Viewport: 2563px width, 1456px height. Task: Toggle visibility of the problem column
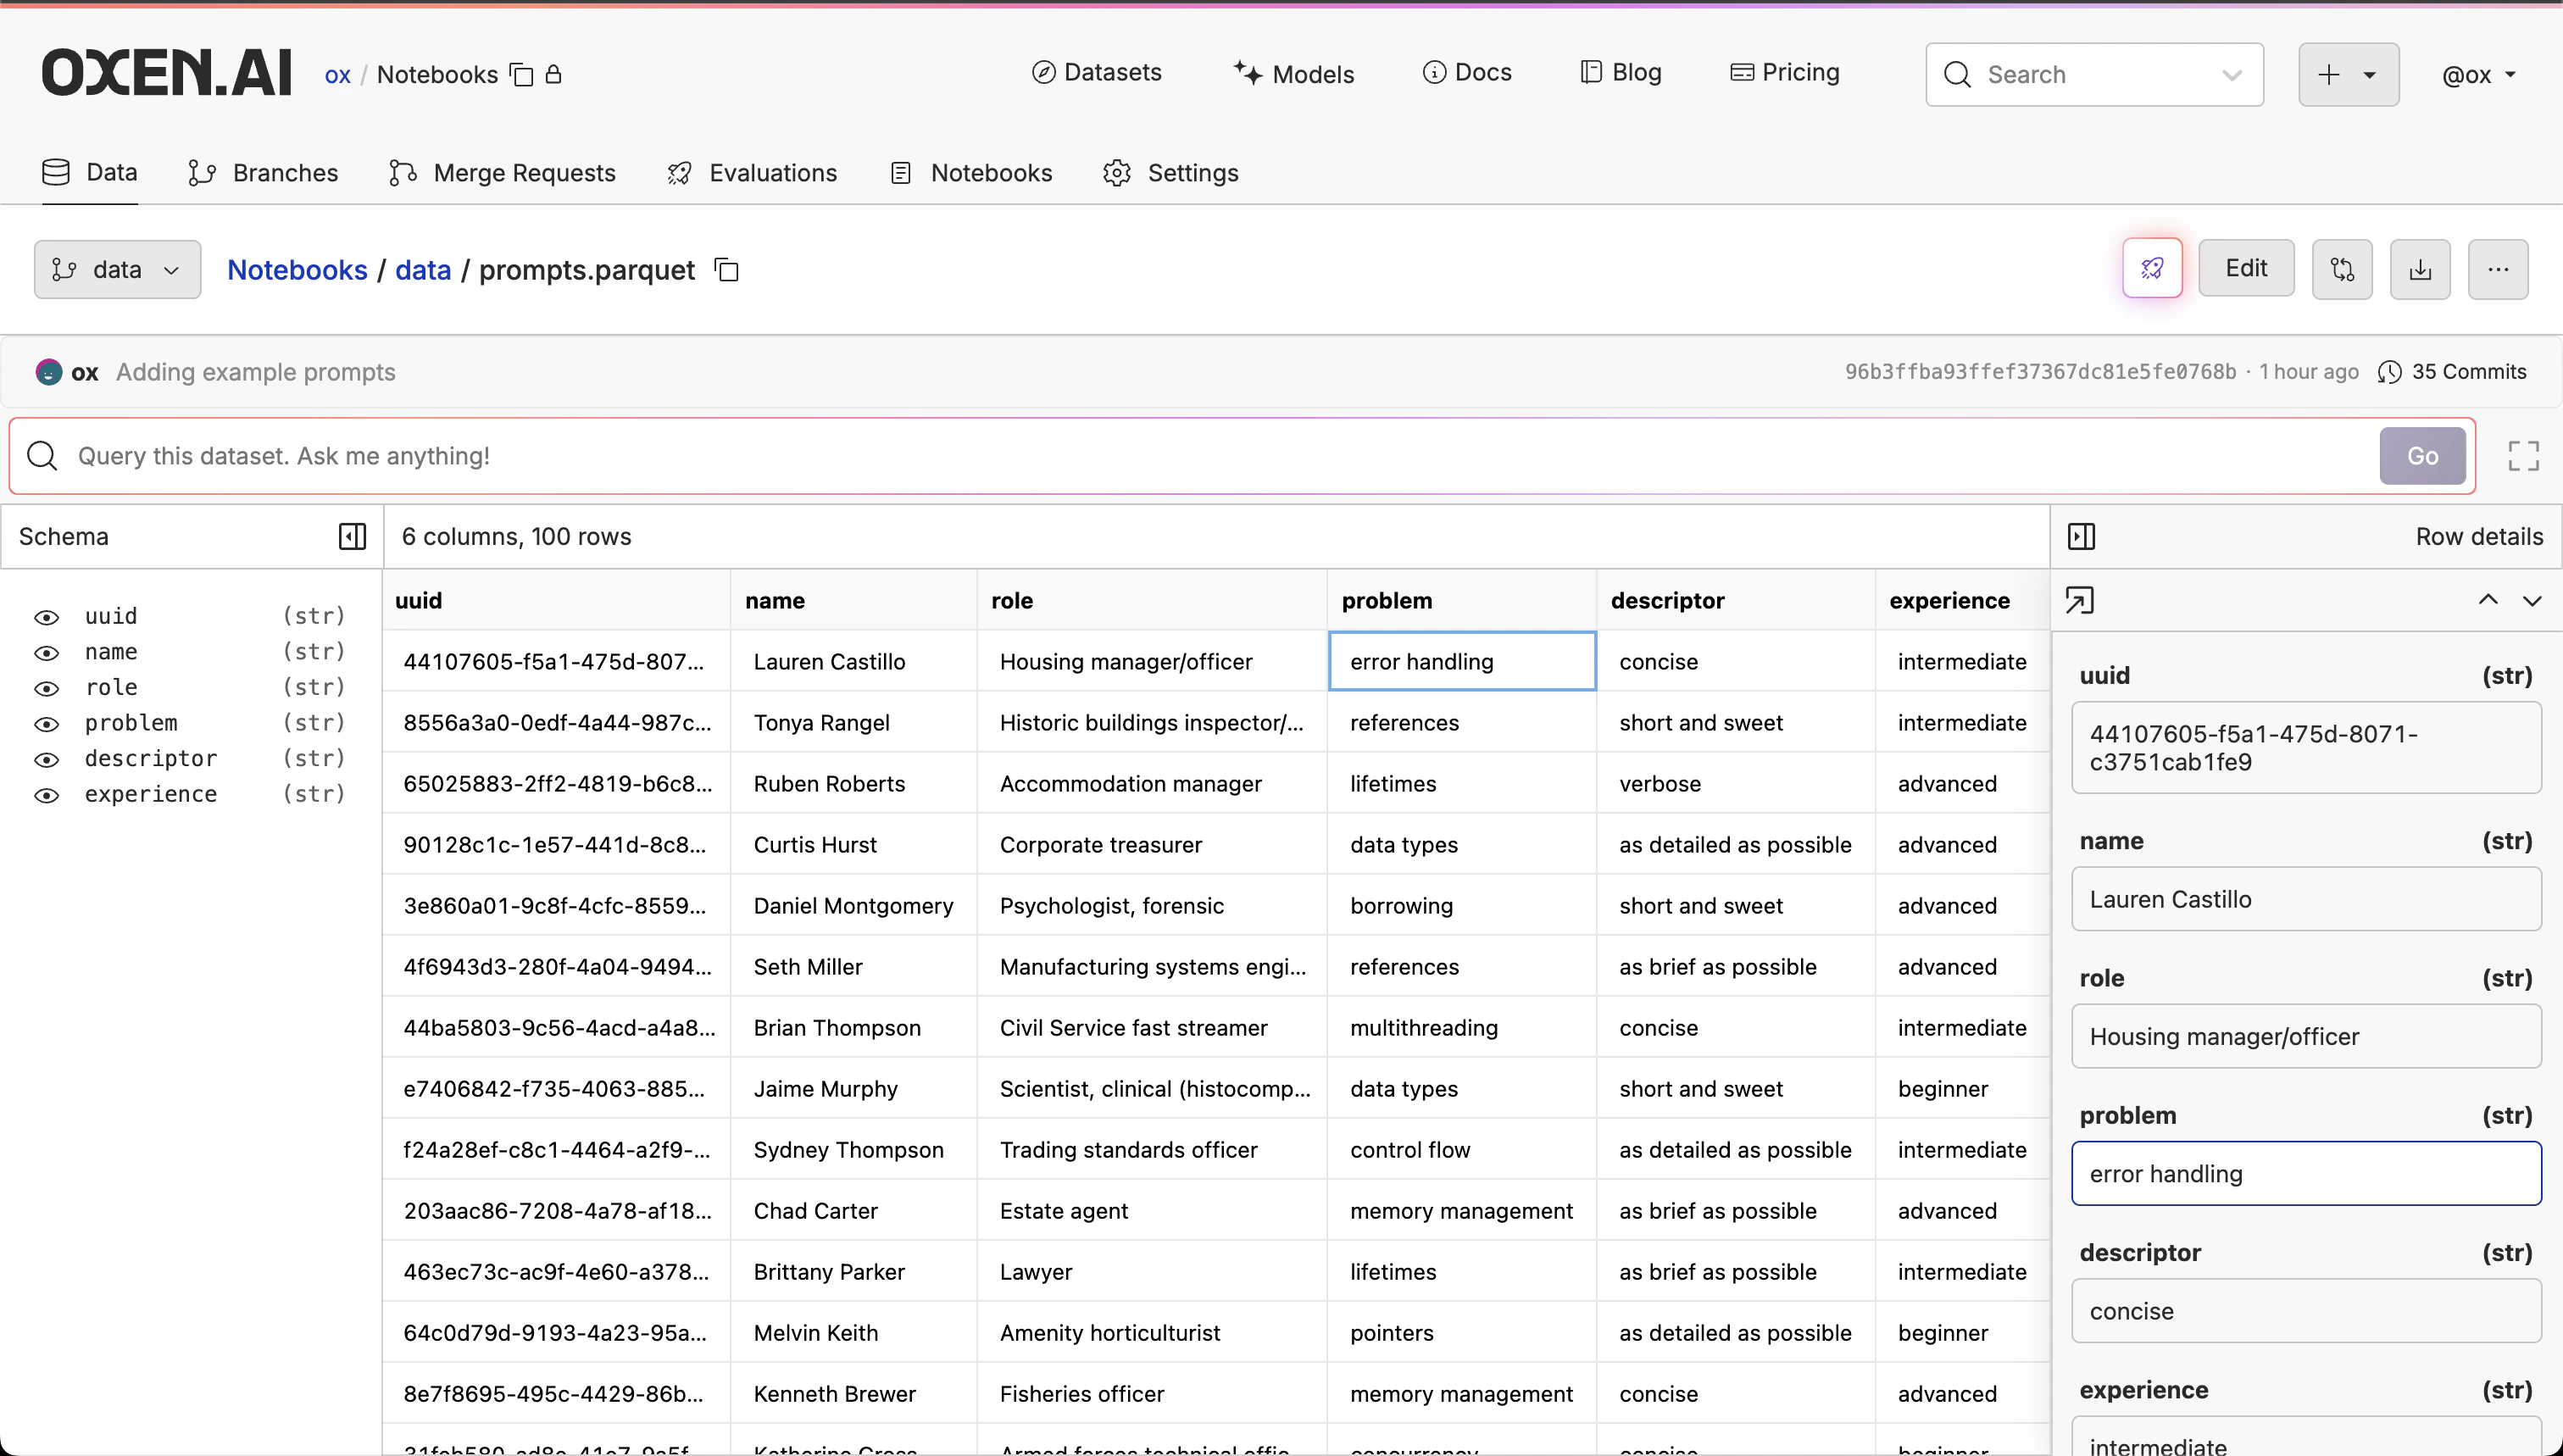(47, 723)
